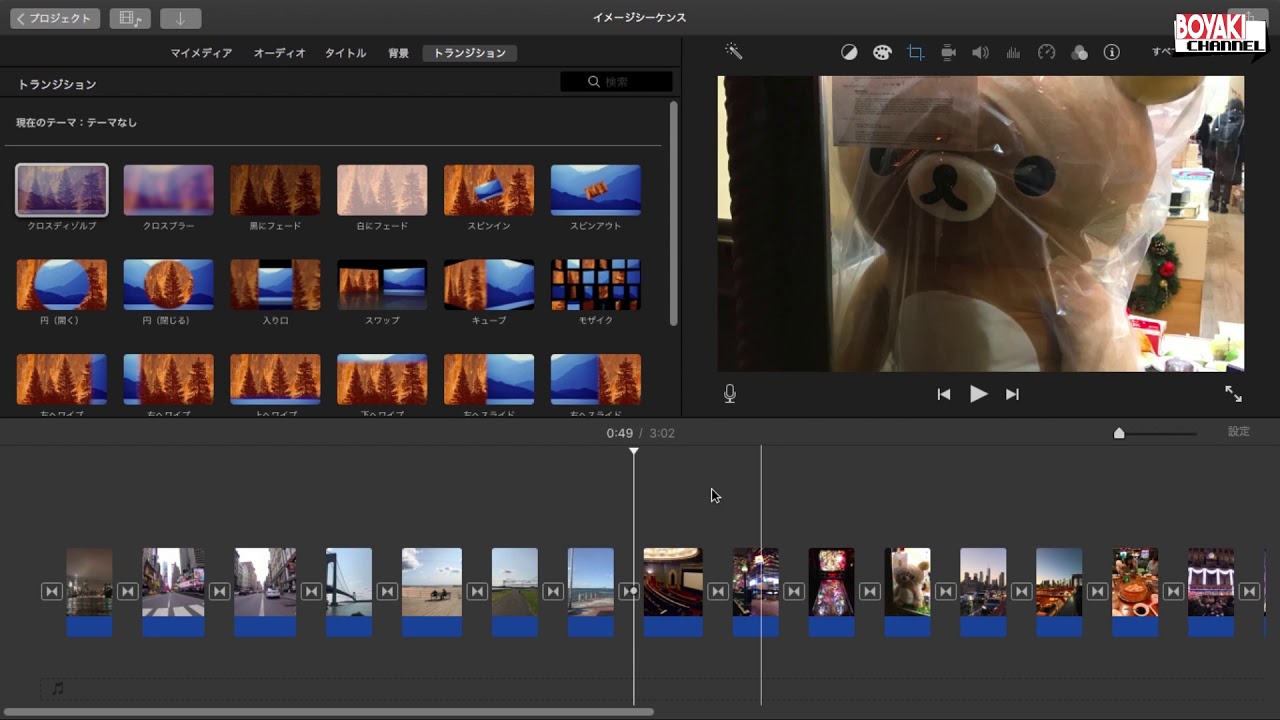Viewport: 1280px width, 720px height.
Task: Open the volume speaker adjustment
Action: [x=981, y=53]
